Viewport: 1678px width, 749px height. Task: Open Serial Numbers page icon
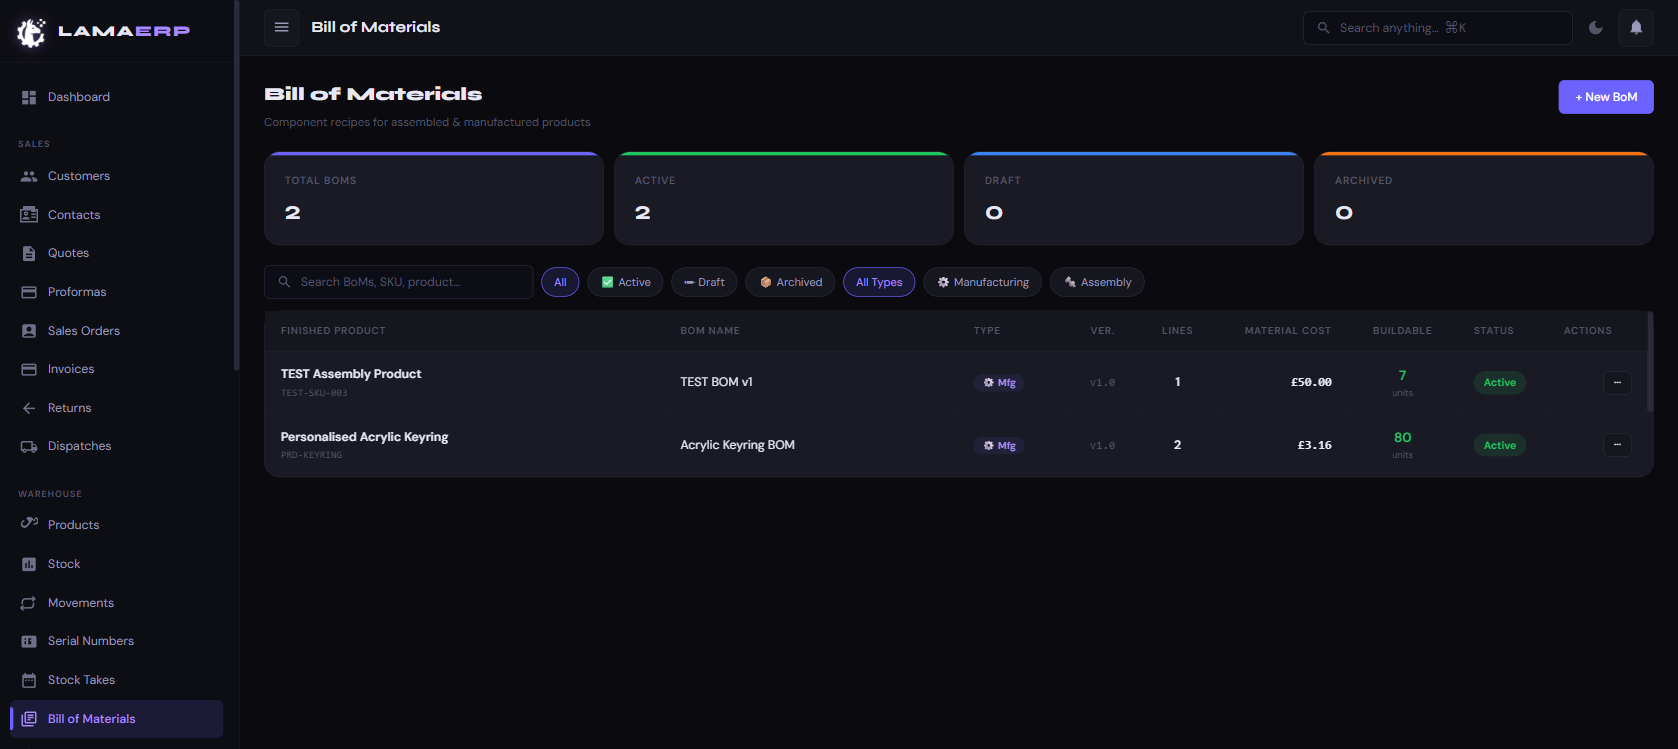point(29,641)
